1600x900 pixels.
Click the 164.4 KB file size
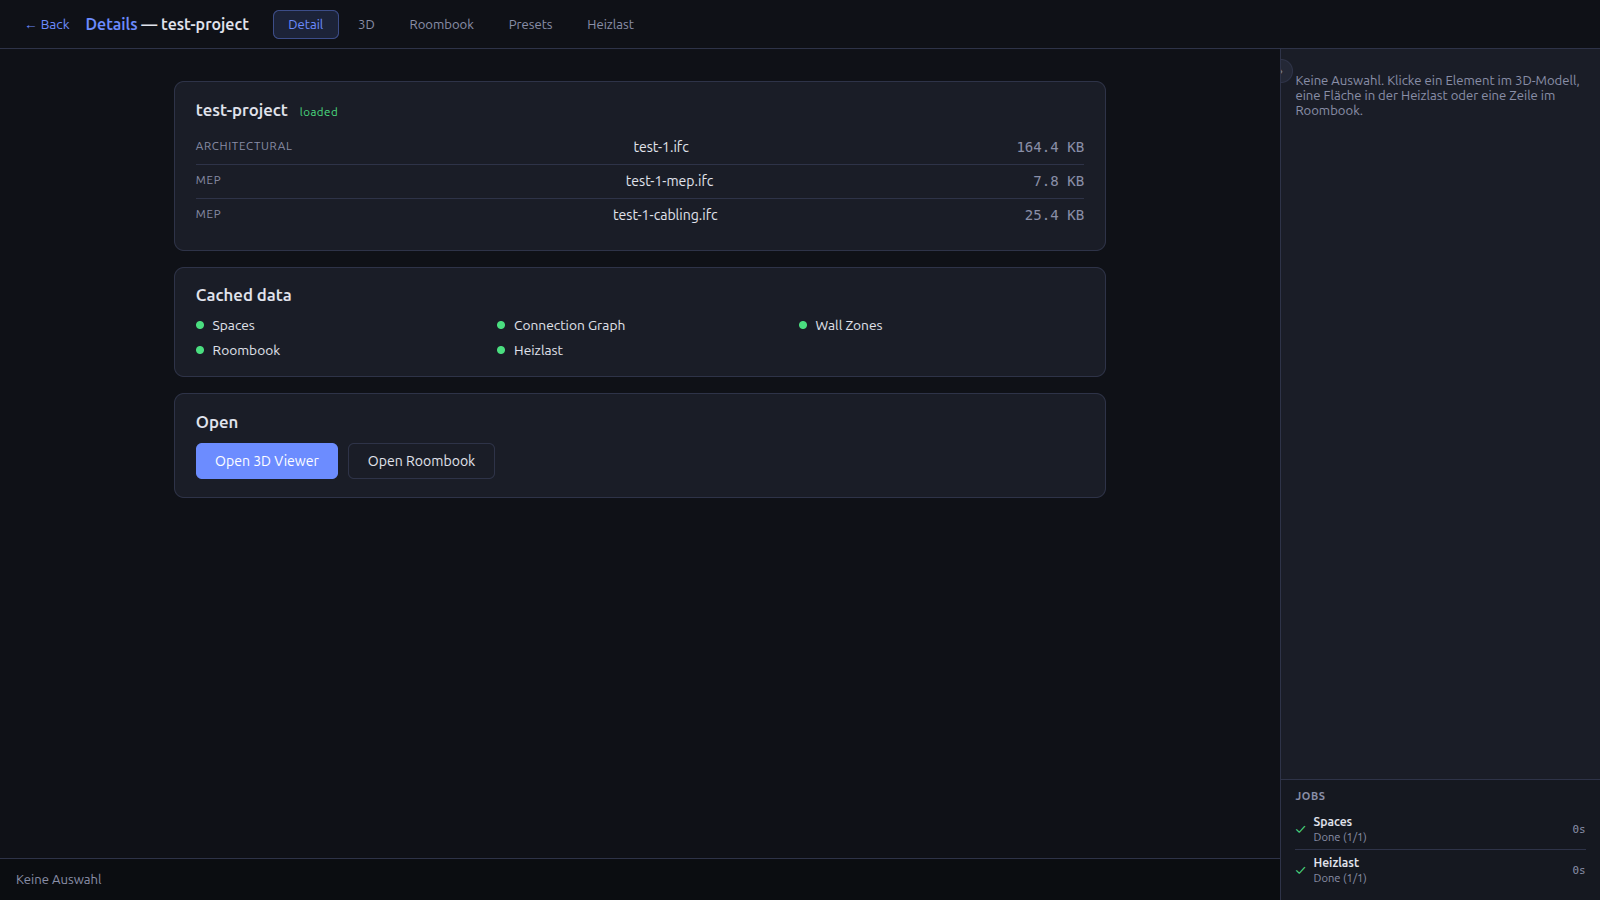point(1050,147)
